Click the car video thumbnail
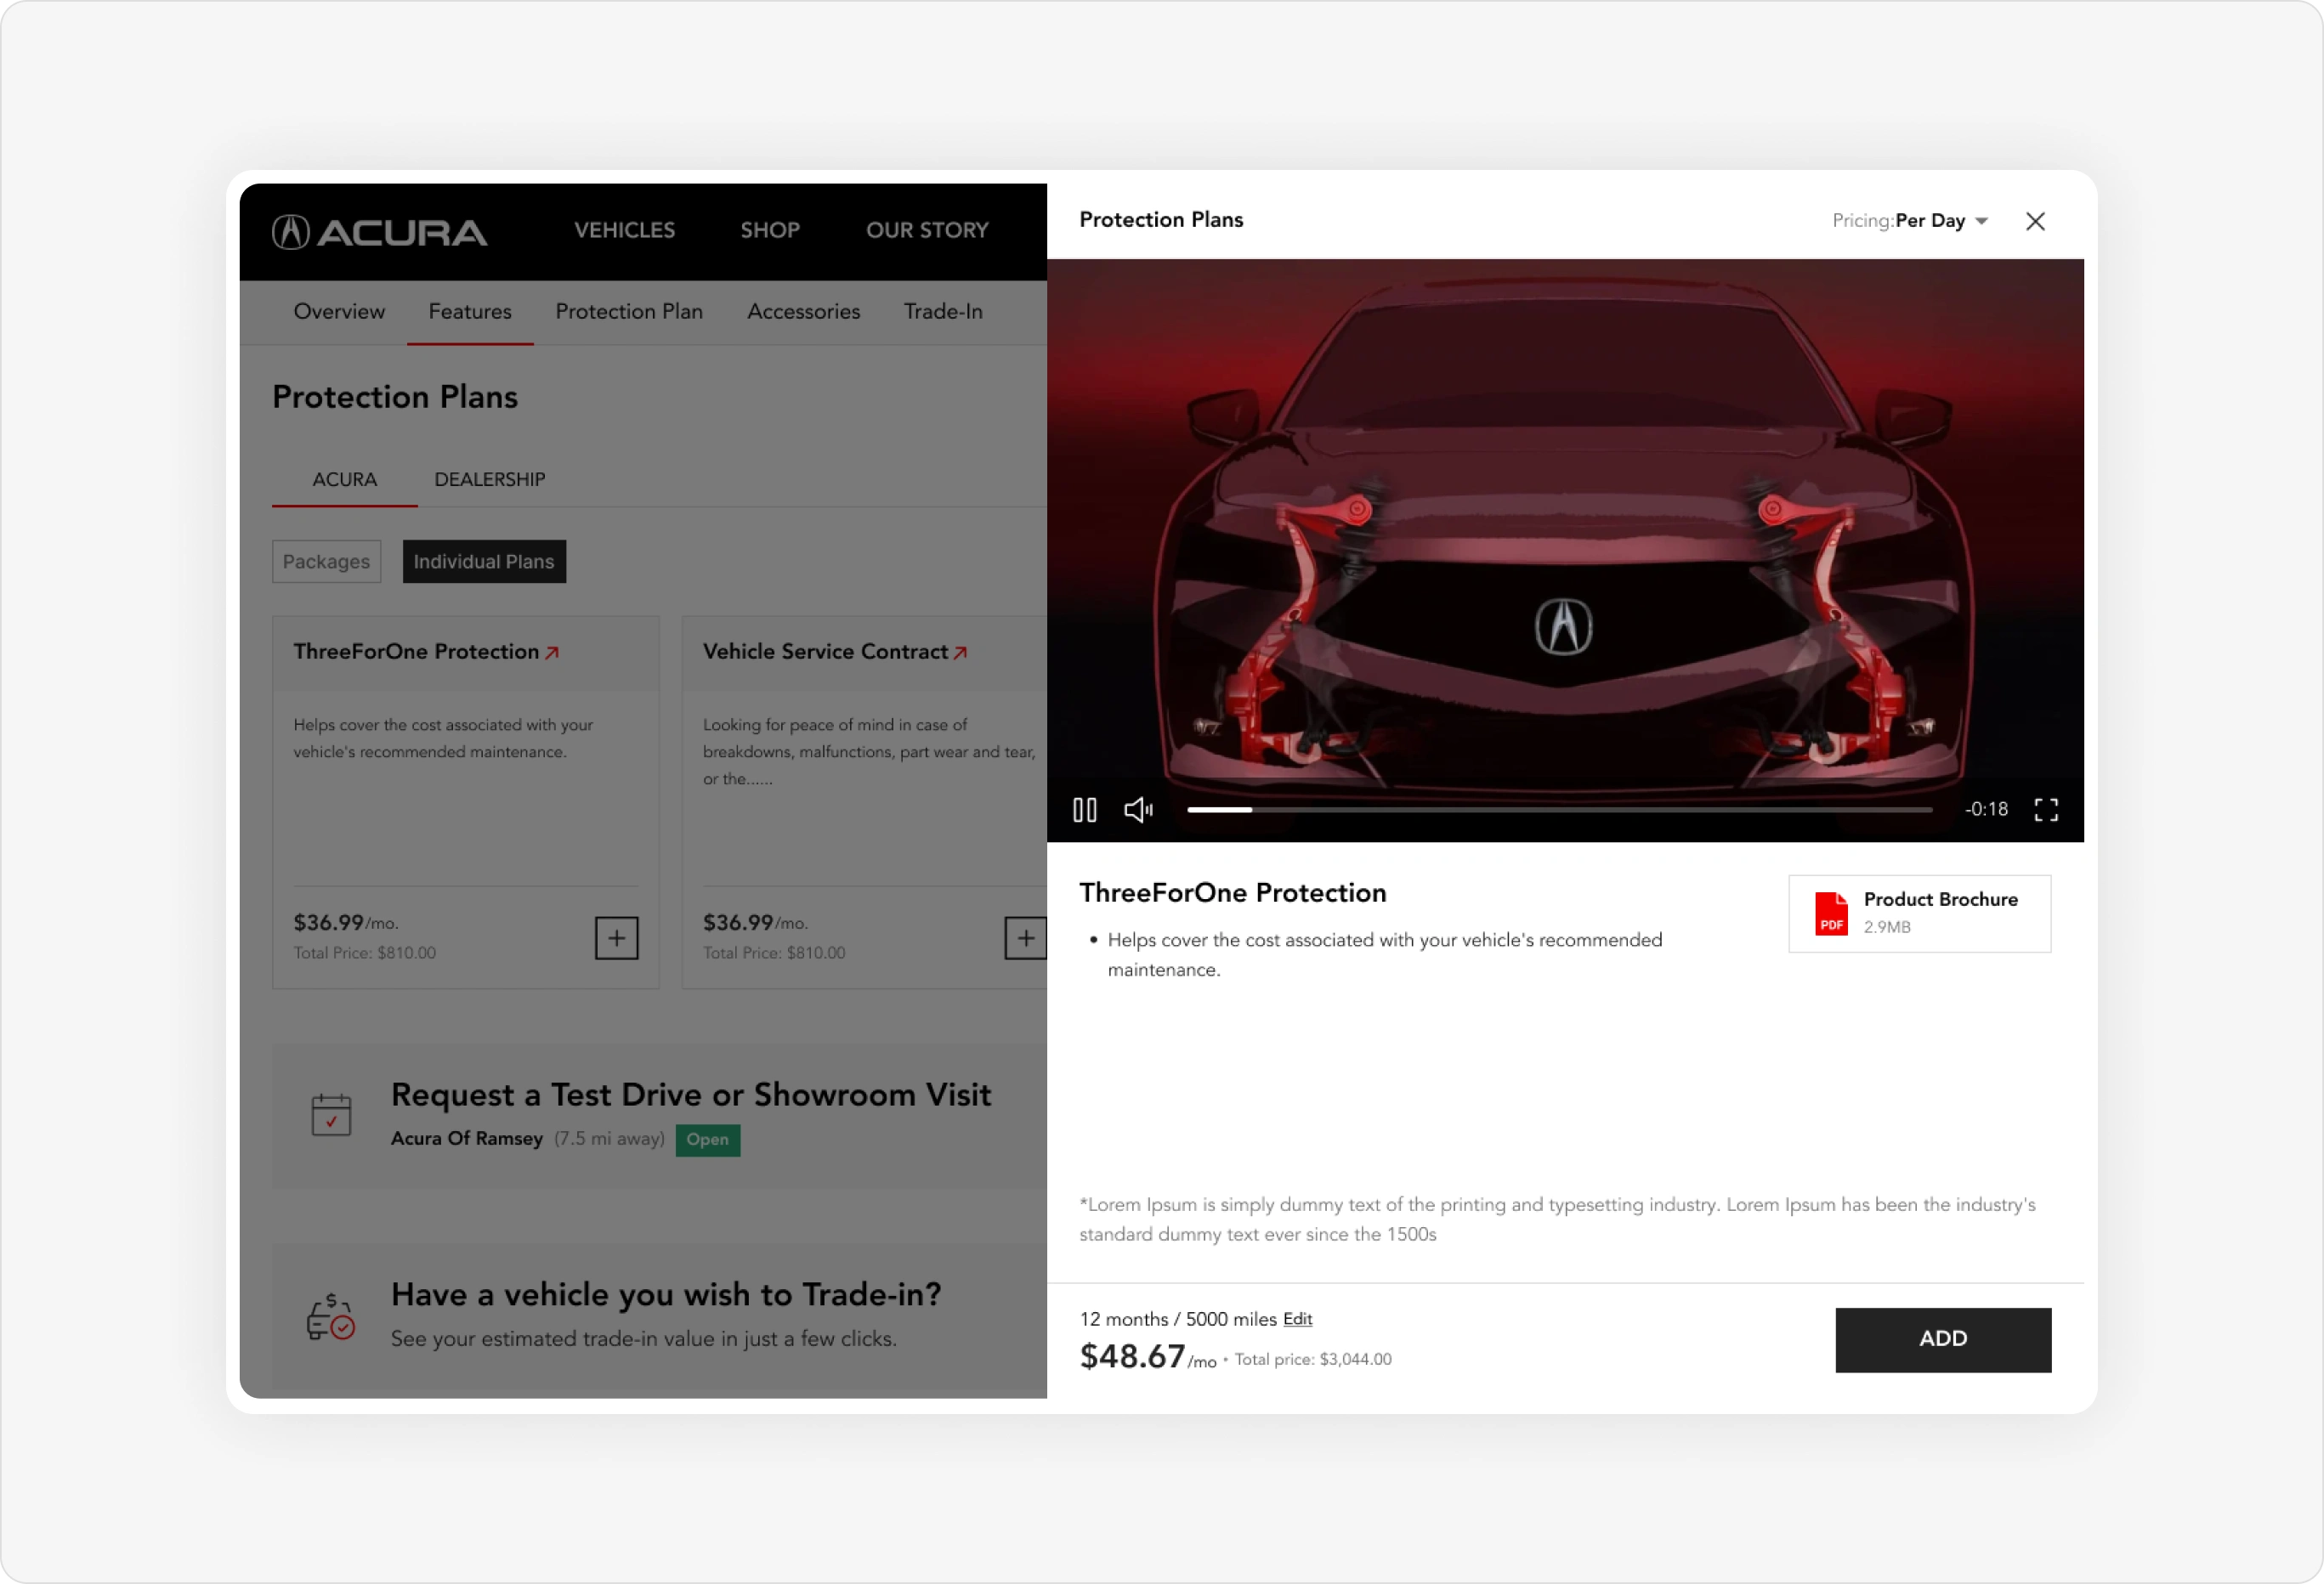2324x1584 pixels. (x=1565, y=550)
